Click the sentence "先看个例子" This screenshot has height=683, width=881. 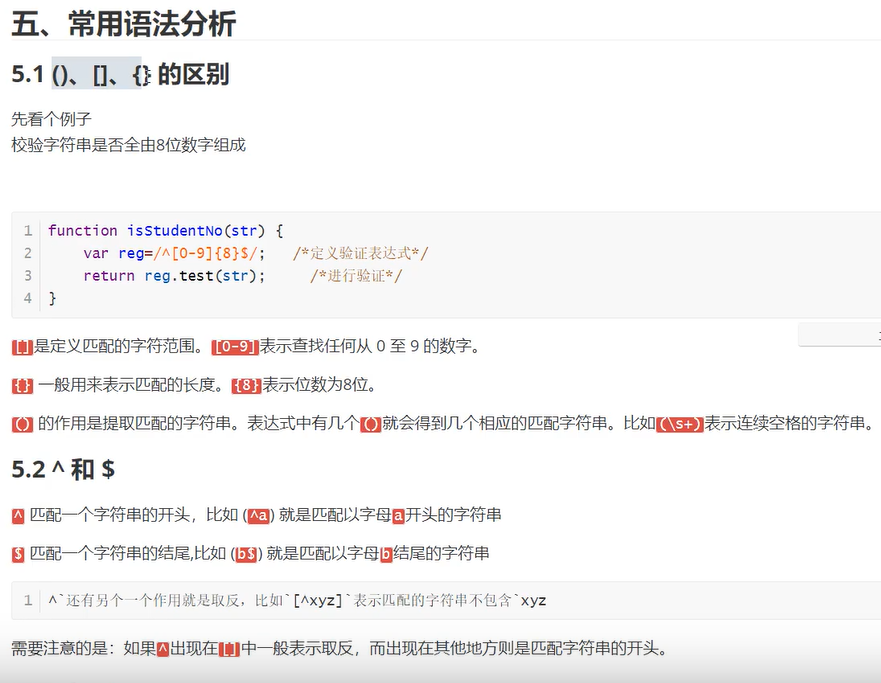[x=51, y=119]
